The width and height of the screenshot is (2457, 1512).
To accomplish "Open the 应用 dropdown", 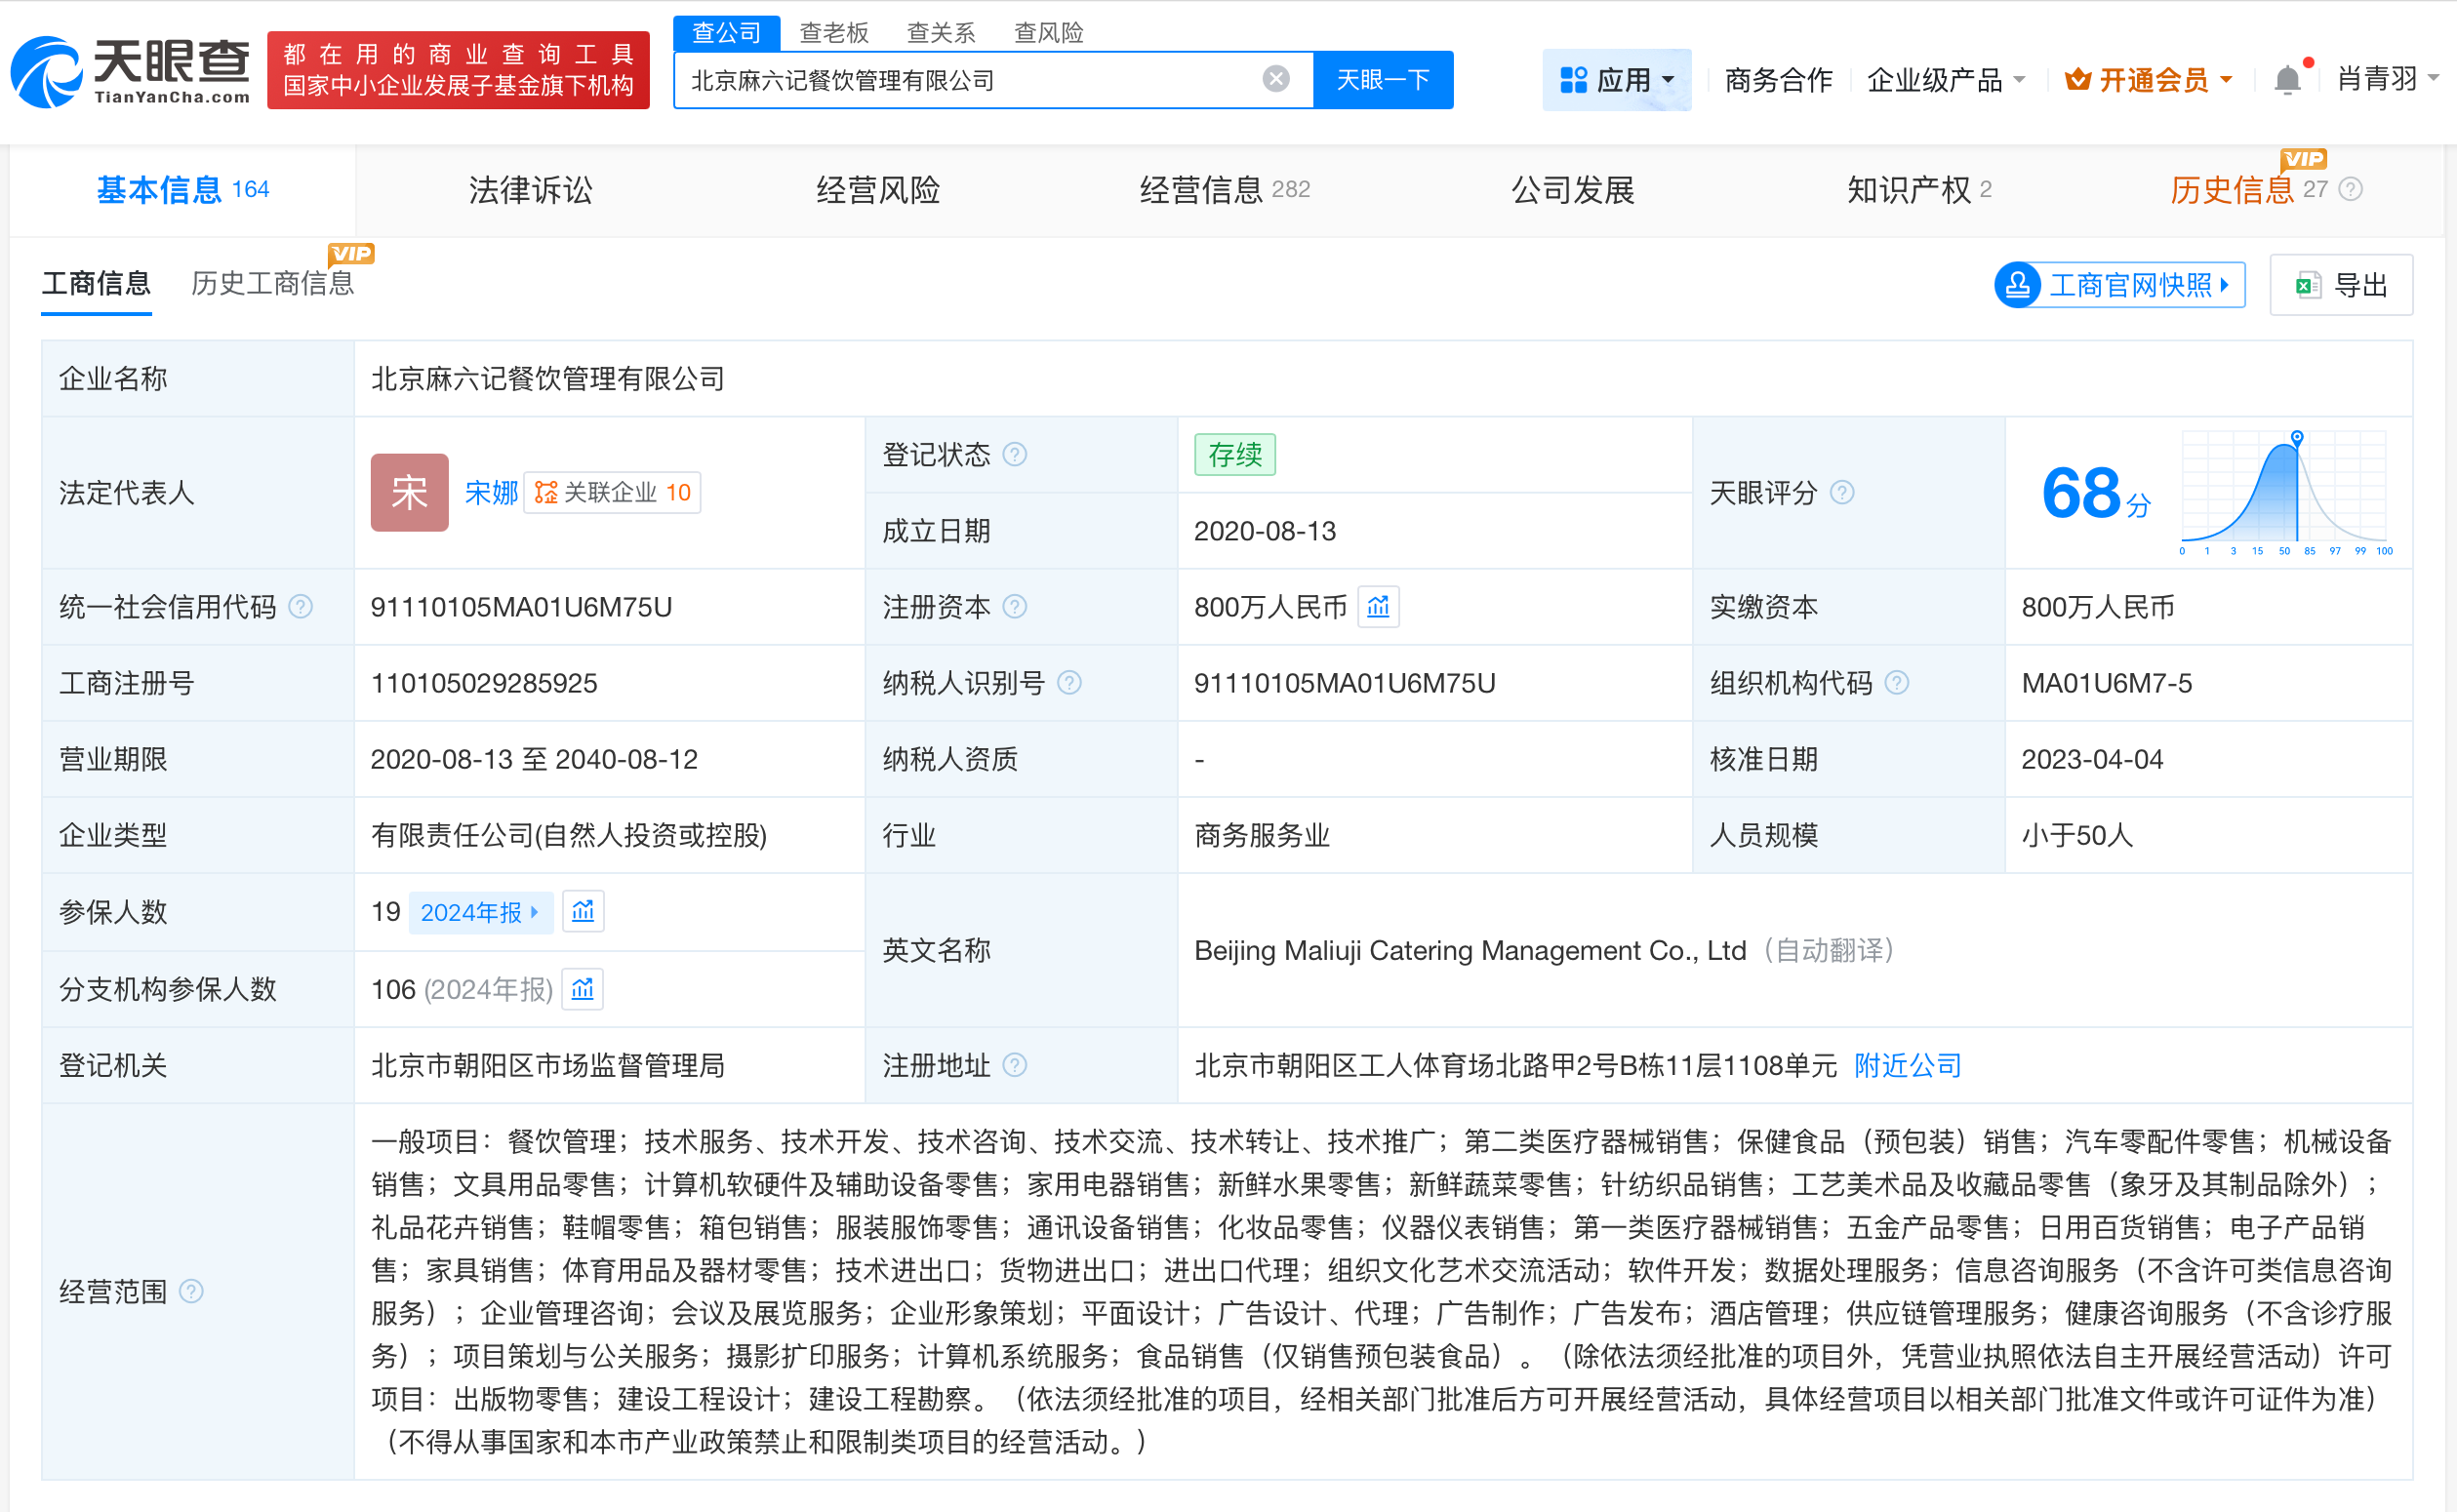I will point(1616,79).
